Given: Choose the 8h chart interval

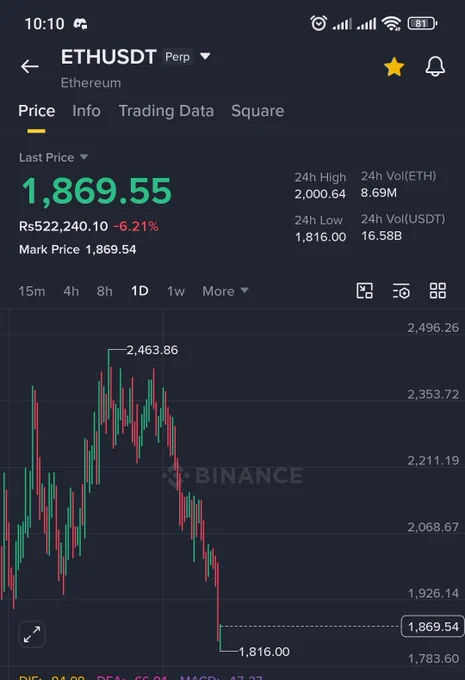Looking at the screenshot, I should [x=105, y=291].
